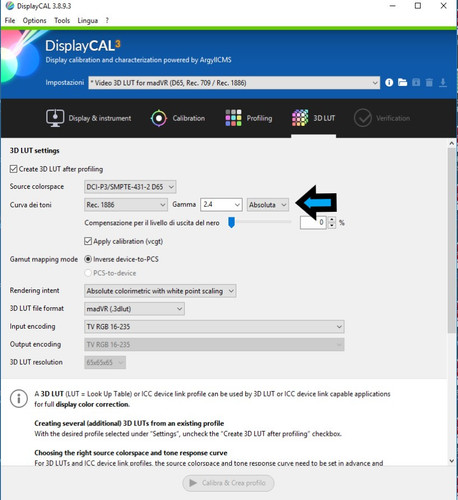Click the DisplayCAL logo text in banner
This screenshot has height=500, width=458.
[x=83, y=46]
